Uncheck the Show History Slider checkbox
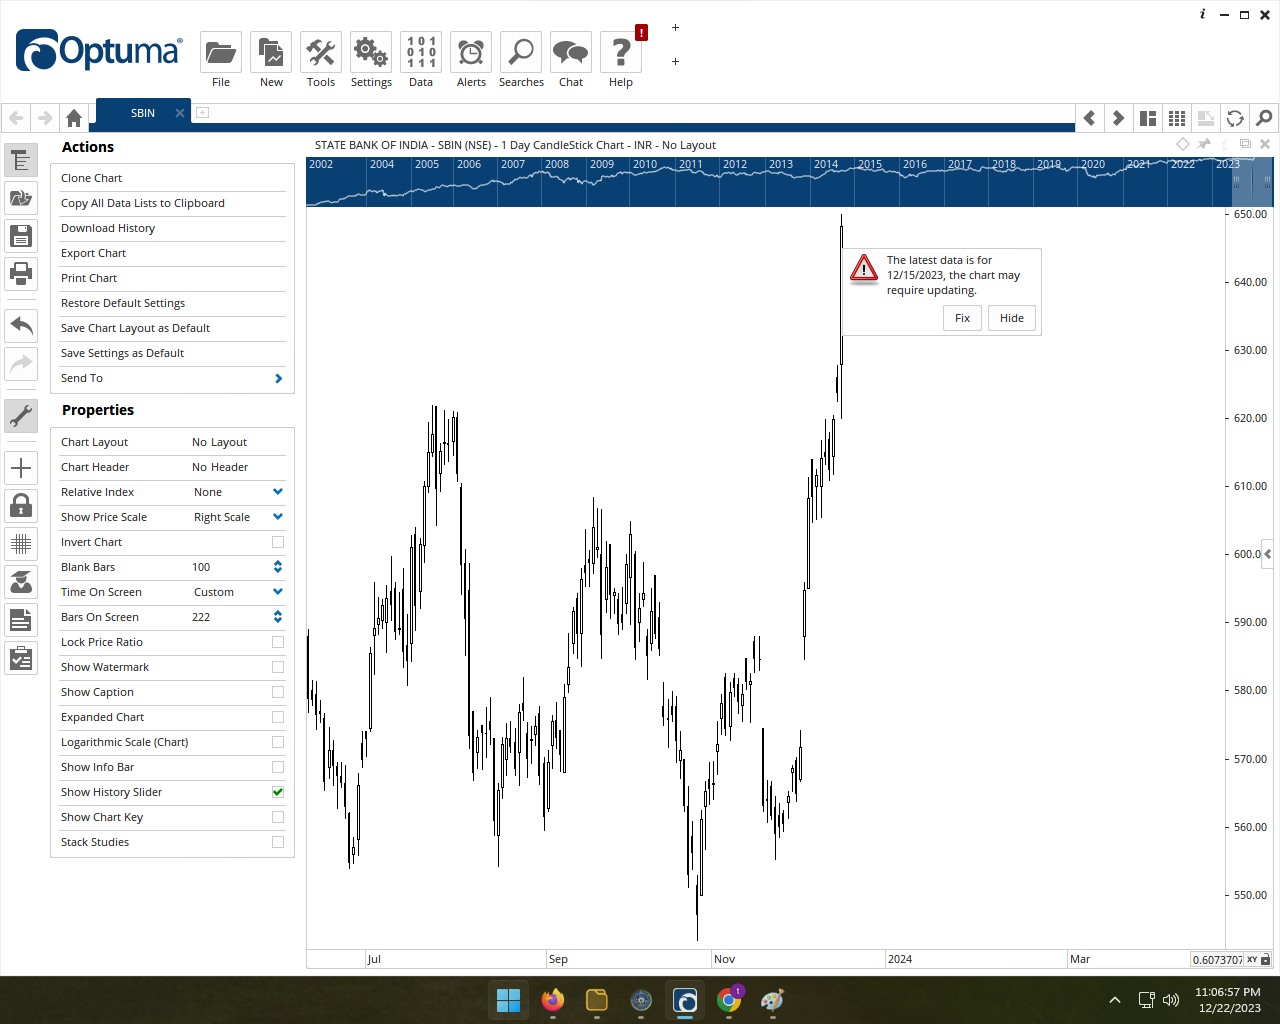The image size is (1280, 1024). [278, 792]
